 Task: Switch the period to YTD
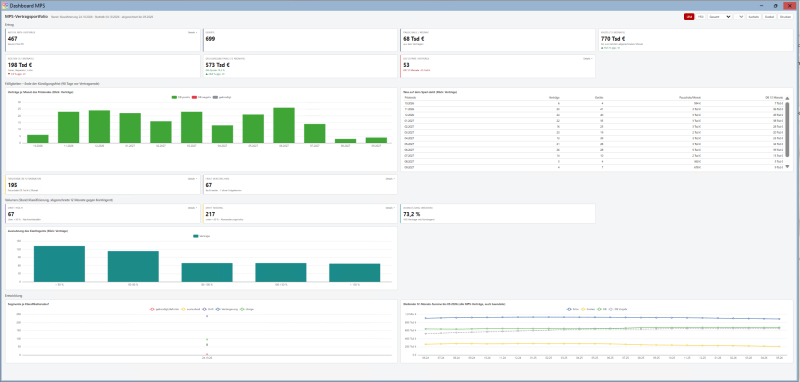pyautogui.click(x=701, y=17)
